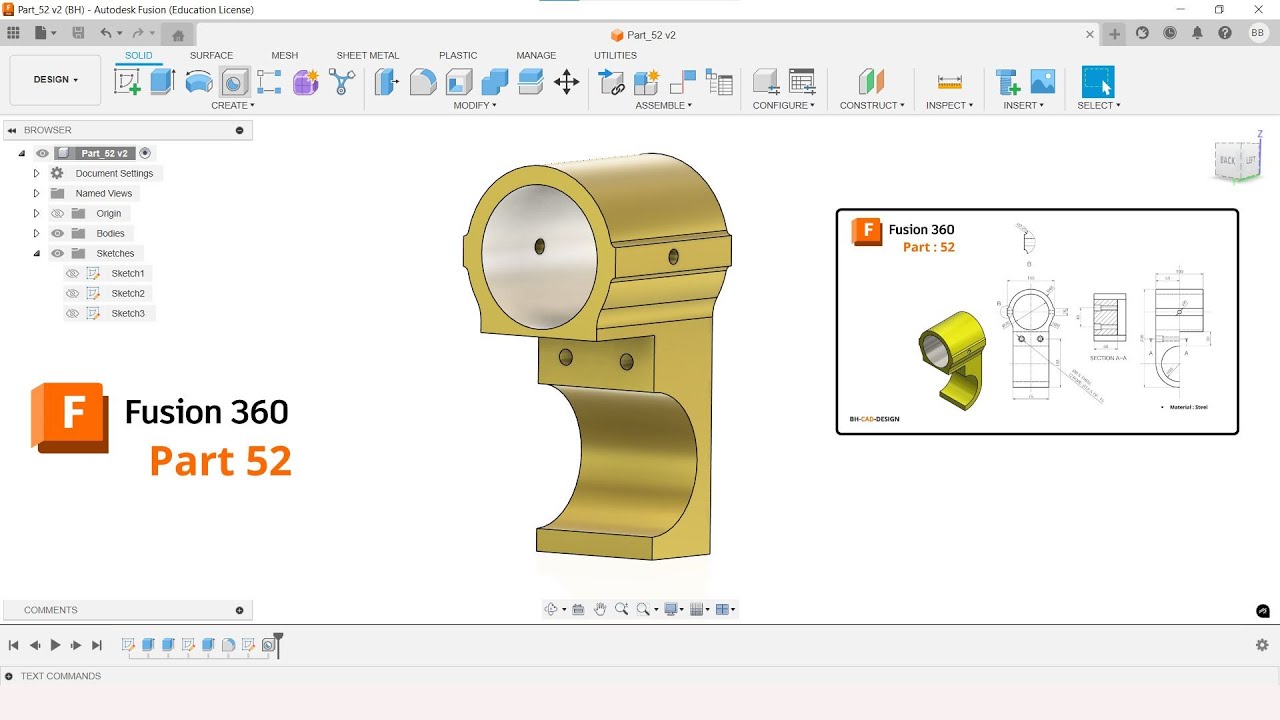Select the Shell tool

coord(459,81)
